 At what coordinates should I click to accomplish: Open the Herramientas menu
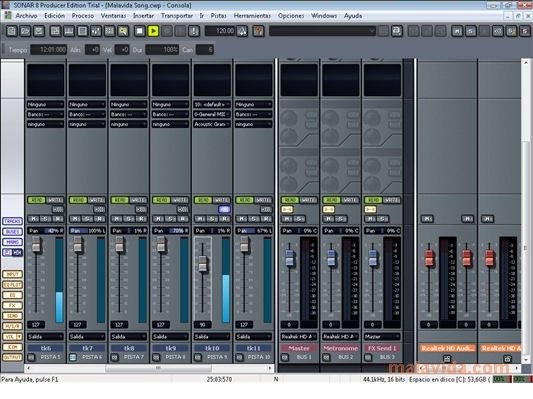tap(252, 16)
